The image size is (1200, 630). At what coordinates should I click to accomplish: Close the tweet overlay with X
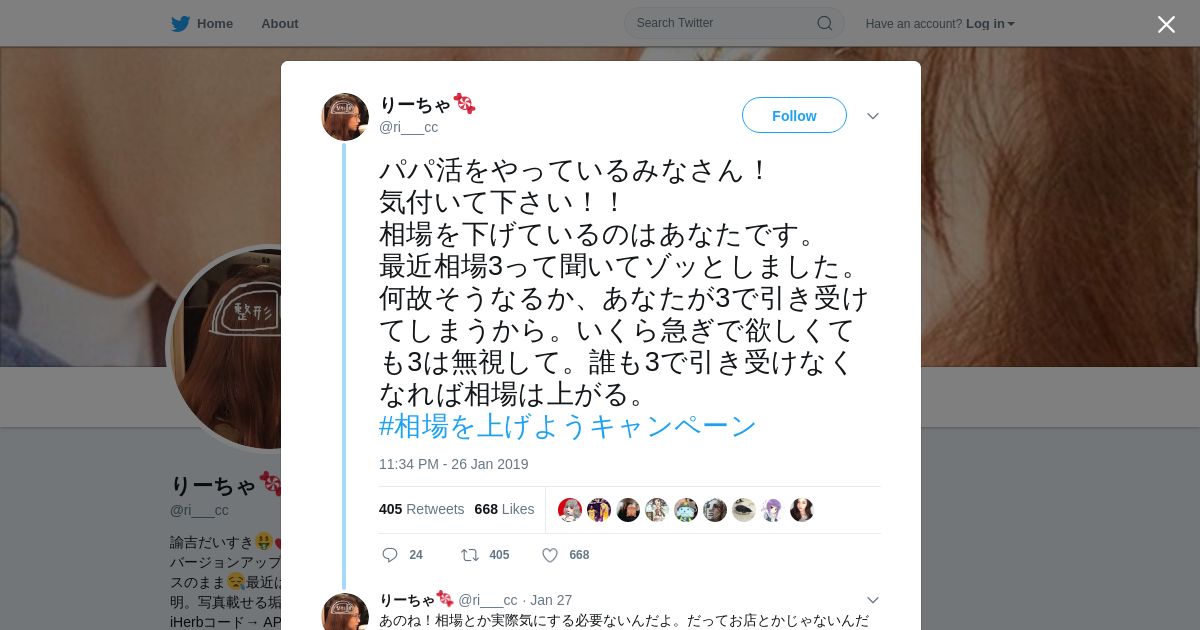[x=1166, y=24]
